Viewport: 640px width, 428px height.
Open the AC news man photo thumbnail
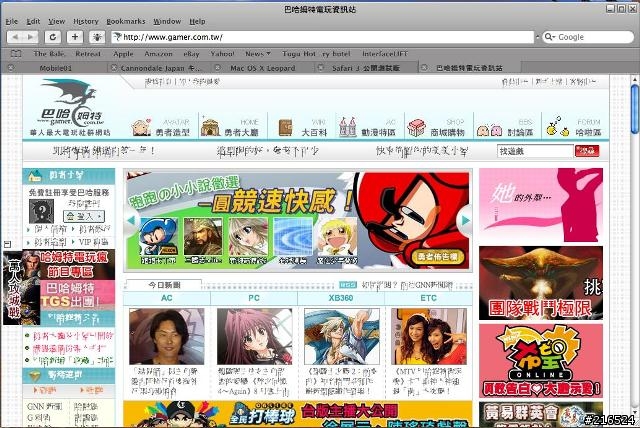pos(167,337)
